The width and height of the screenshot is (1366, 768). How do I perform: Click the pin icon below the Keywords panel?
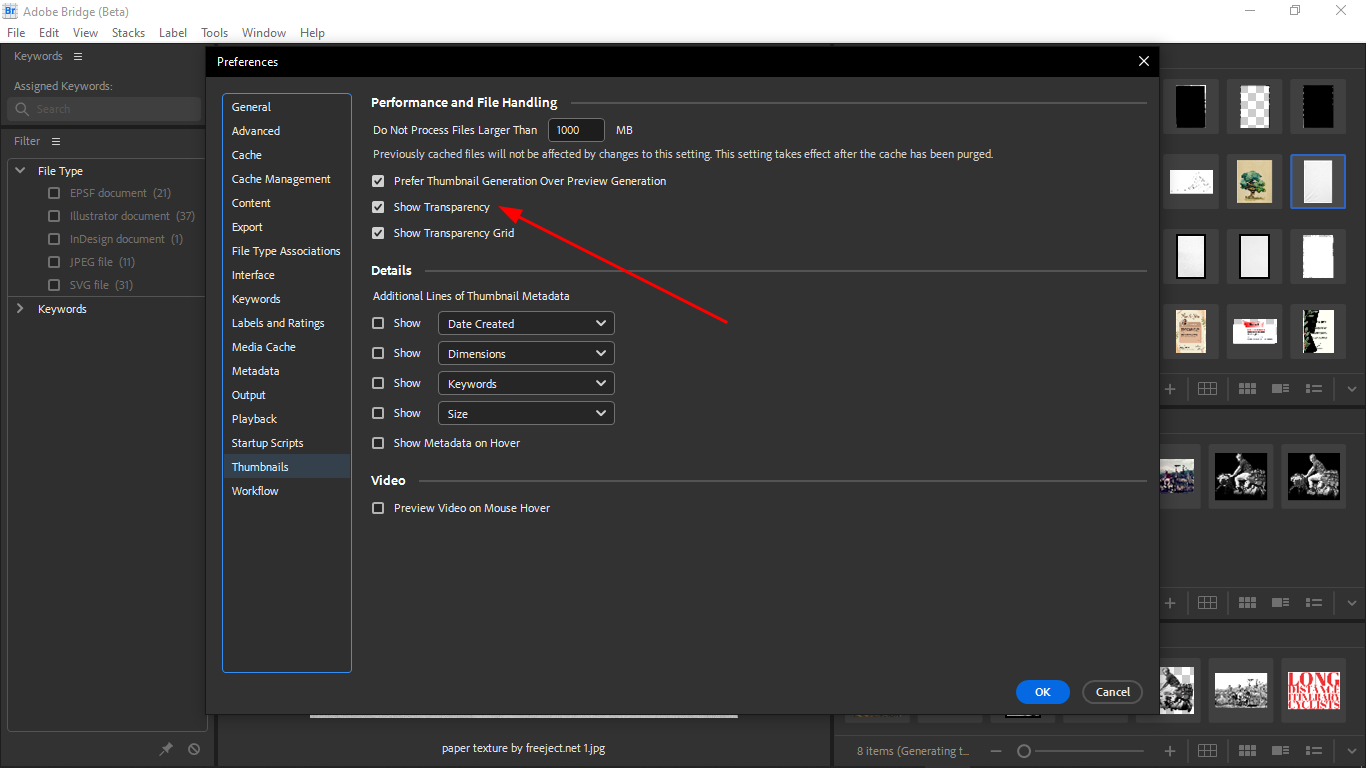pyautogui.click(x=166, y=748)
